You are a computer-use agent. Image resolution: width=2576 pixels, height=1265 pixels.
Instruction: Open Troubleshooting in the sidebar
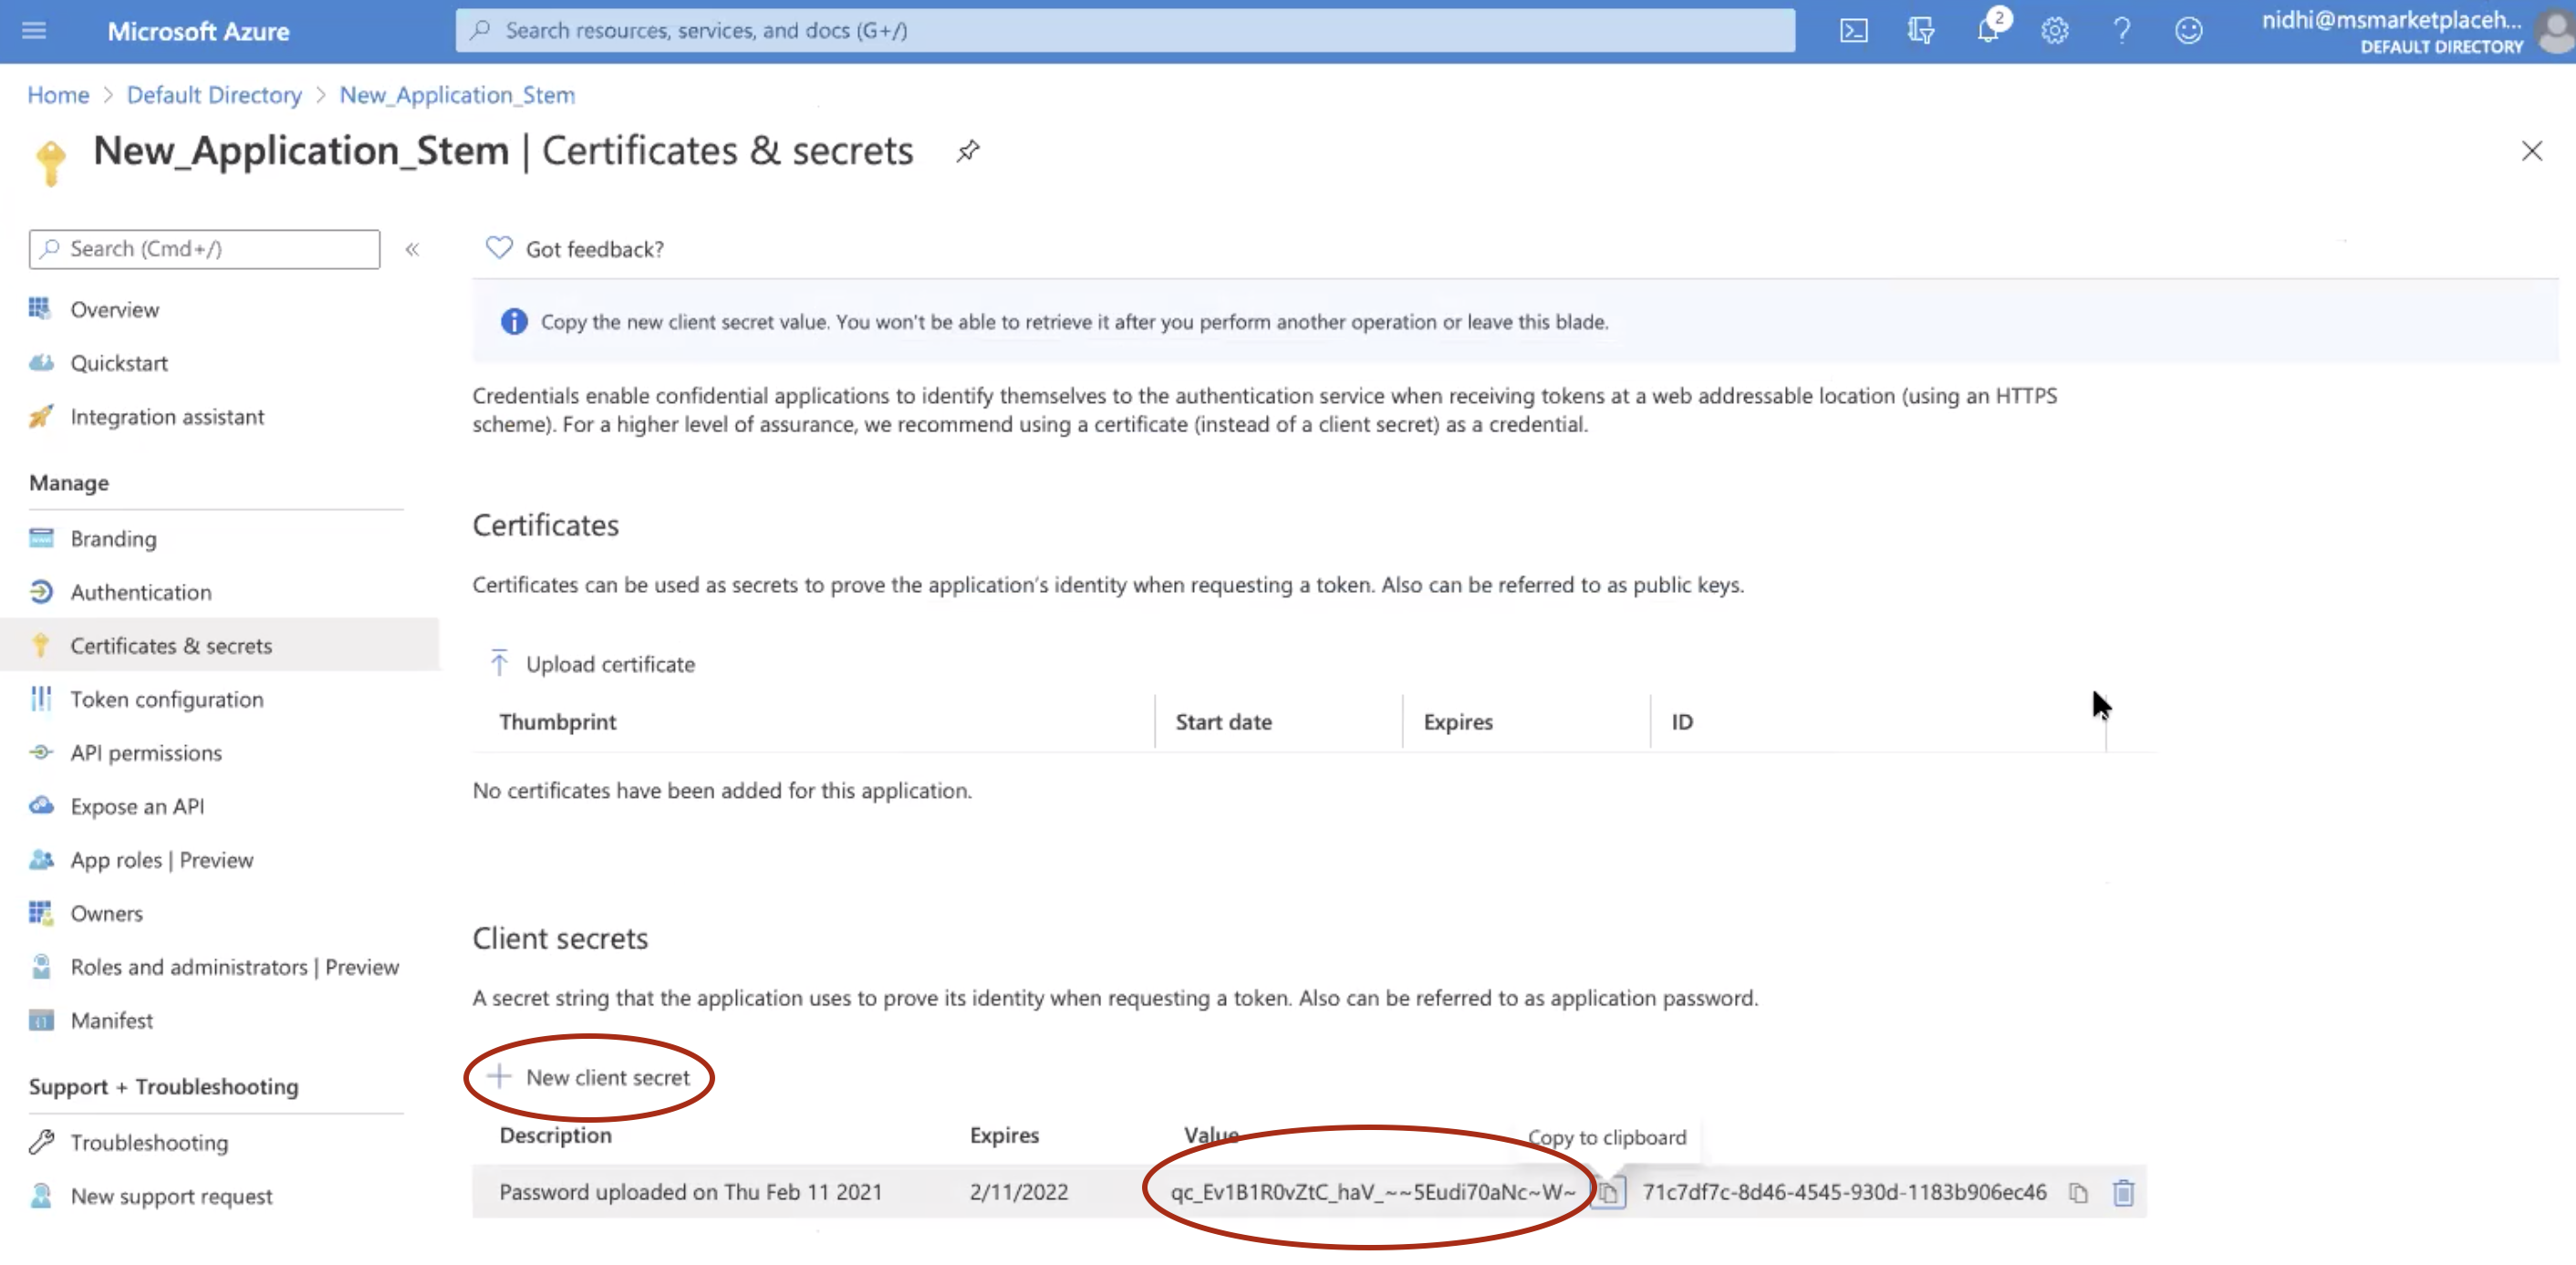pos(149,1143)
